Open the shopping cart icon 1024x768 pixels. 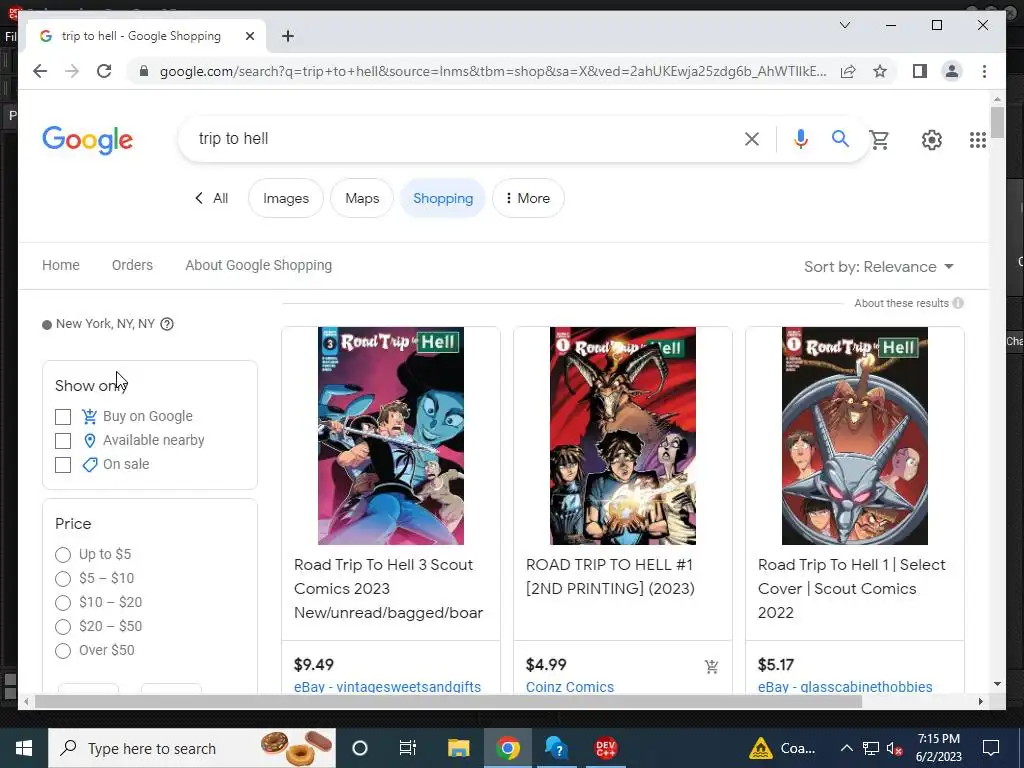879,139
